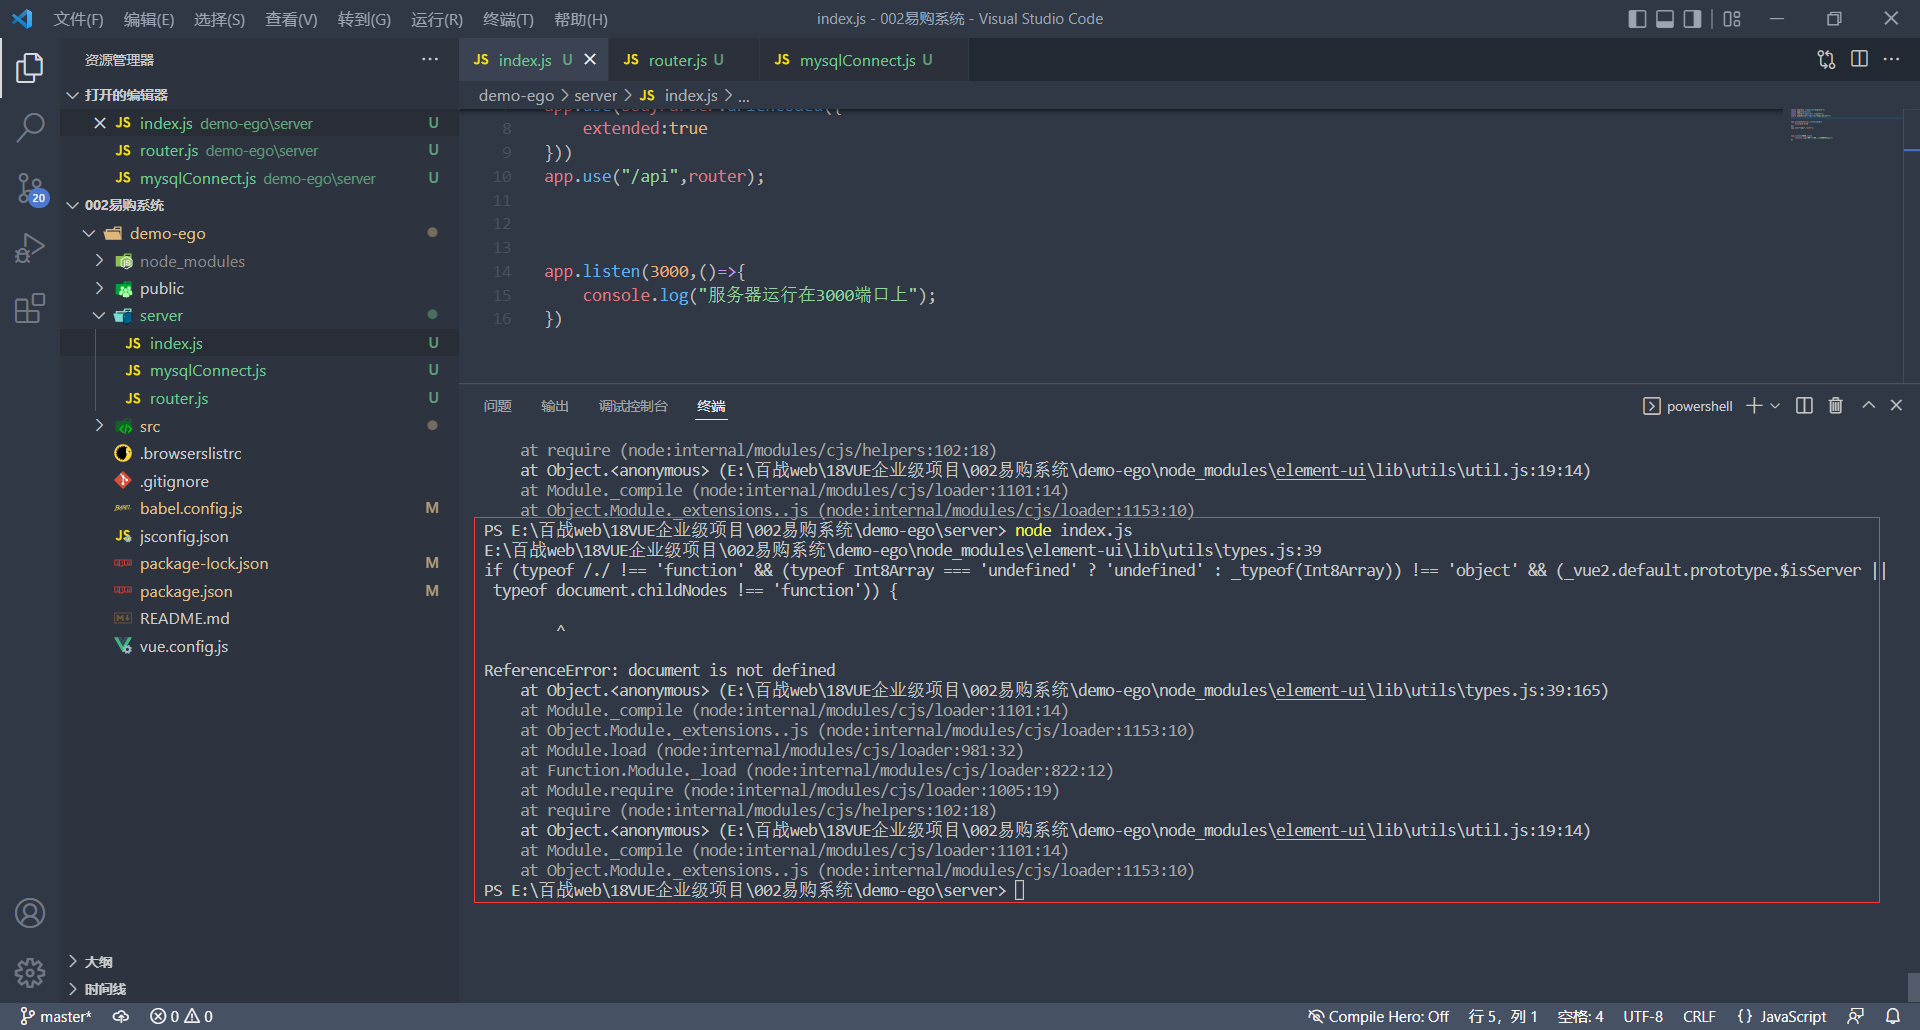
Task: Switch to the router.js editor tab
Action: pos(674,60)
